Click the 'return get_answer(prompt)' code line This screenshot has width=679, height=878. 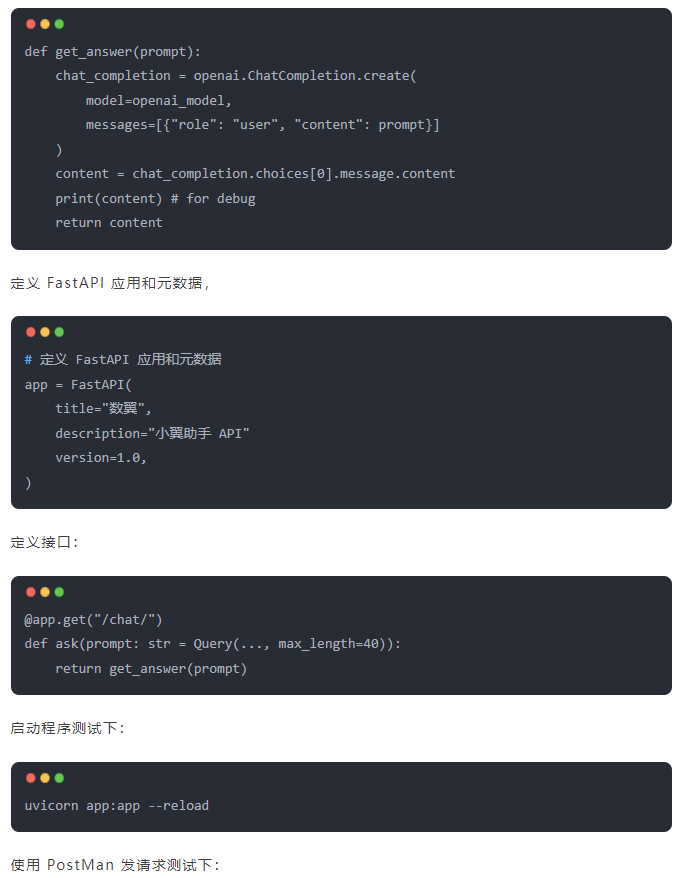coord(151,669)
